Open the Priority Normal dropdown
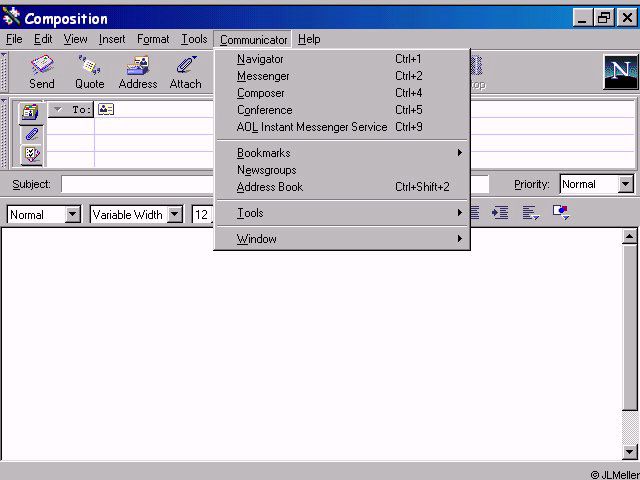 pyautogui.click(x=625, y=184)
